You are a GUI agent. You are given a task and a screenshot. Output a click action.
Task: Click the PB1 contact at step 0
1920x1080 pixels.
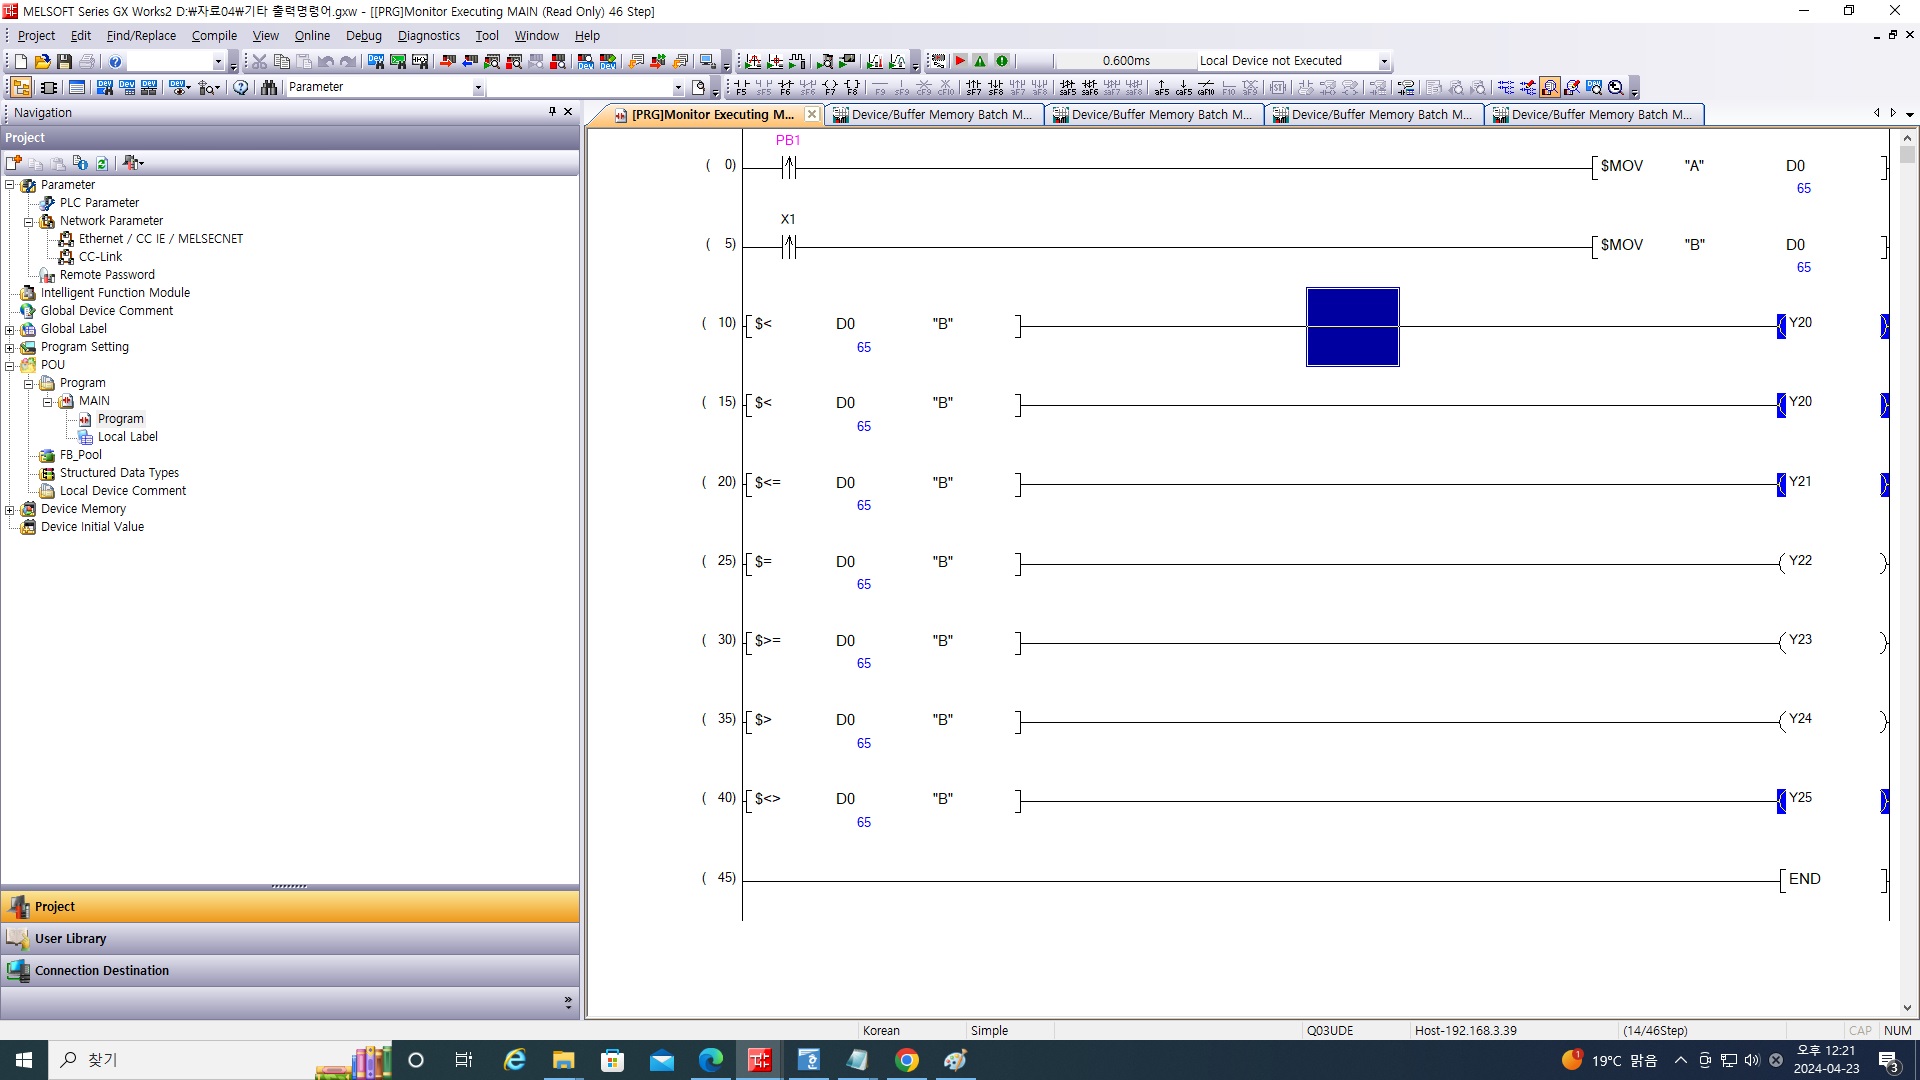pos(789,167)
